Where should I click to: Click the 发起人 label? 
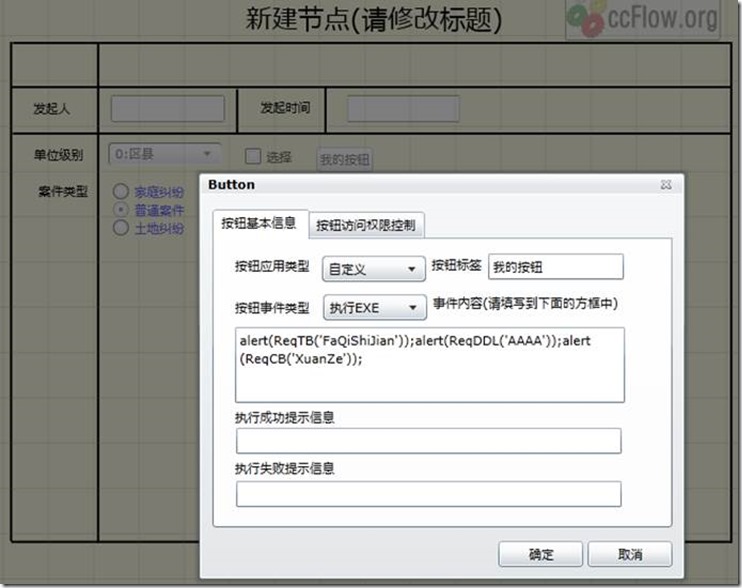52,109
